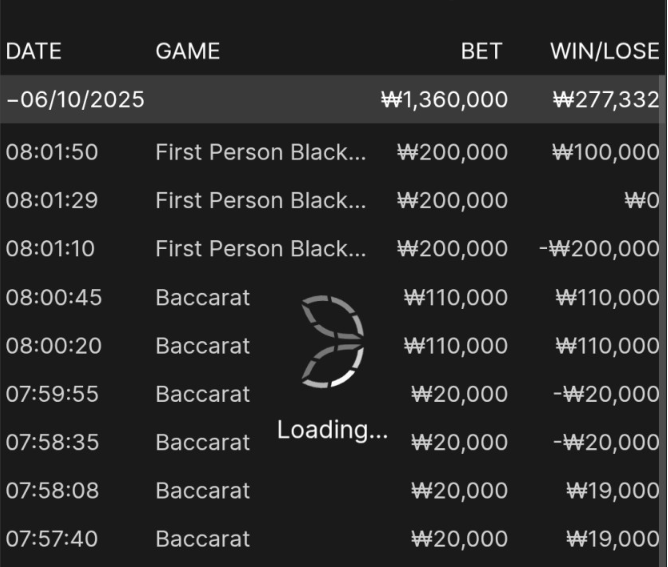Viewport: 668px width, 567px height.
Task: Select the 07:57:40 Baccarat row
Action: (203, 539)
